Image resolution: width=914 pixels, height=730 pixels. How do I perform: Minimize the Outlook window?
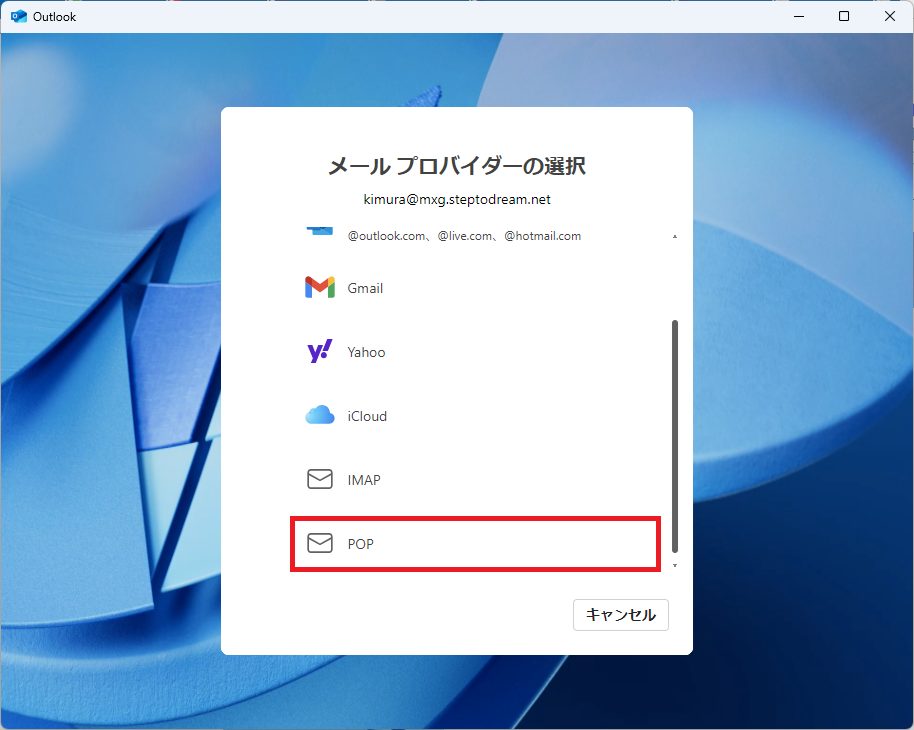[799, 16]
